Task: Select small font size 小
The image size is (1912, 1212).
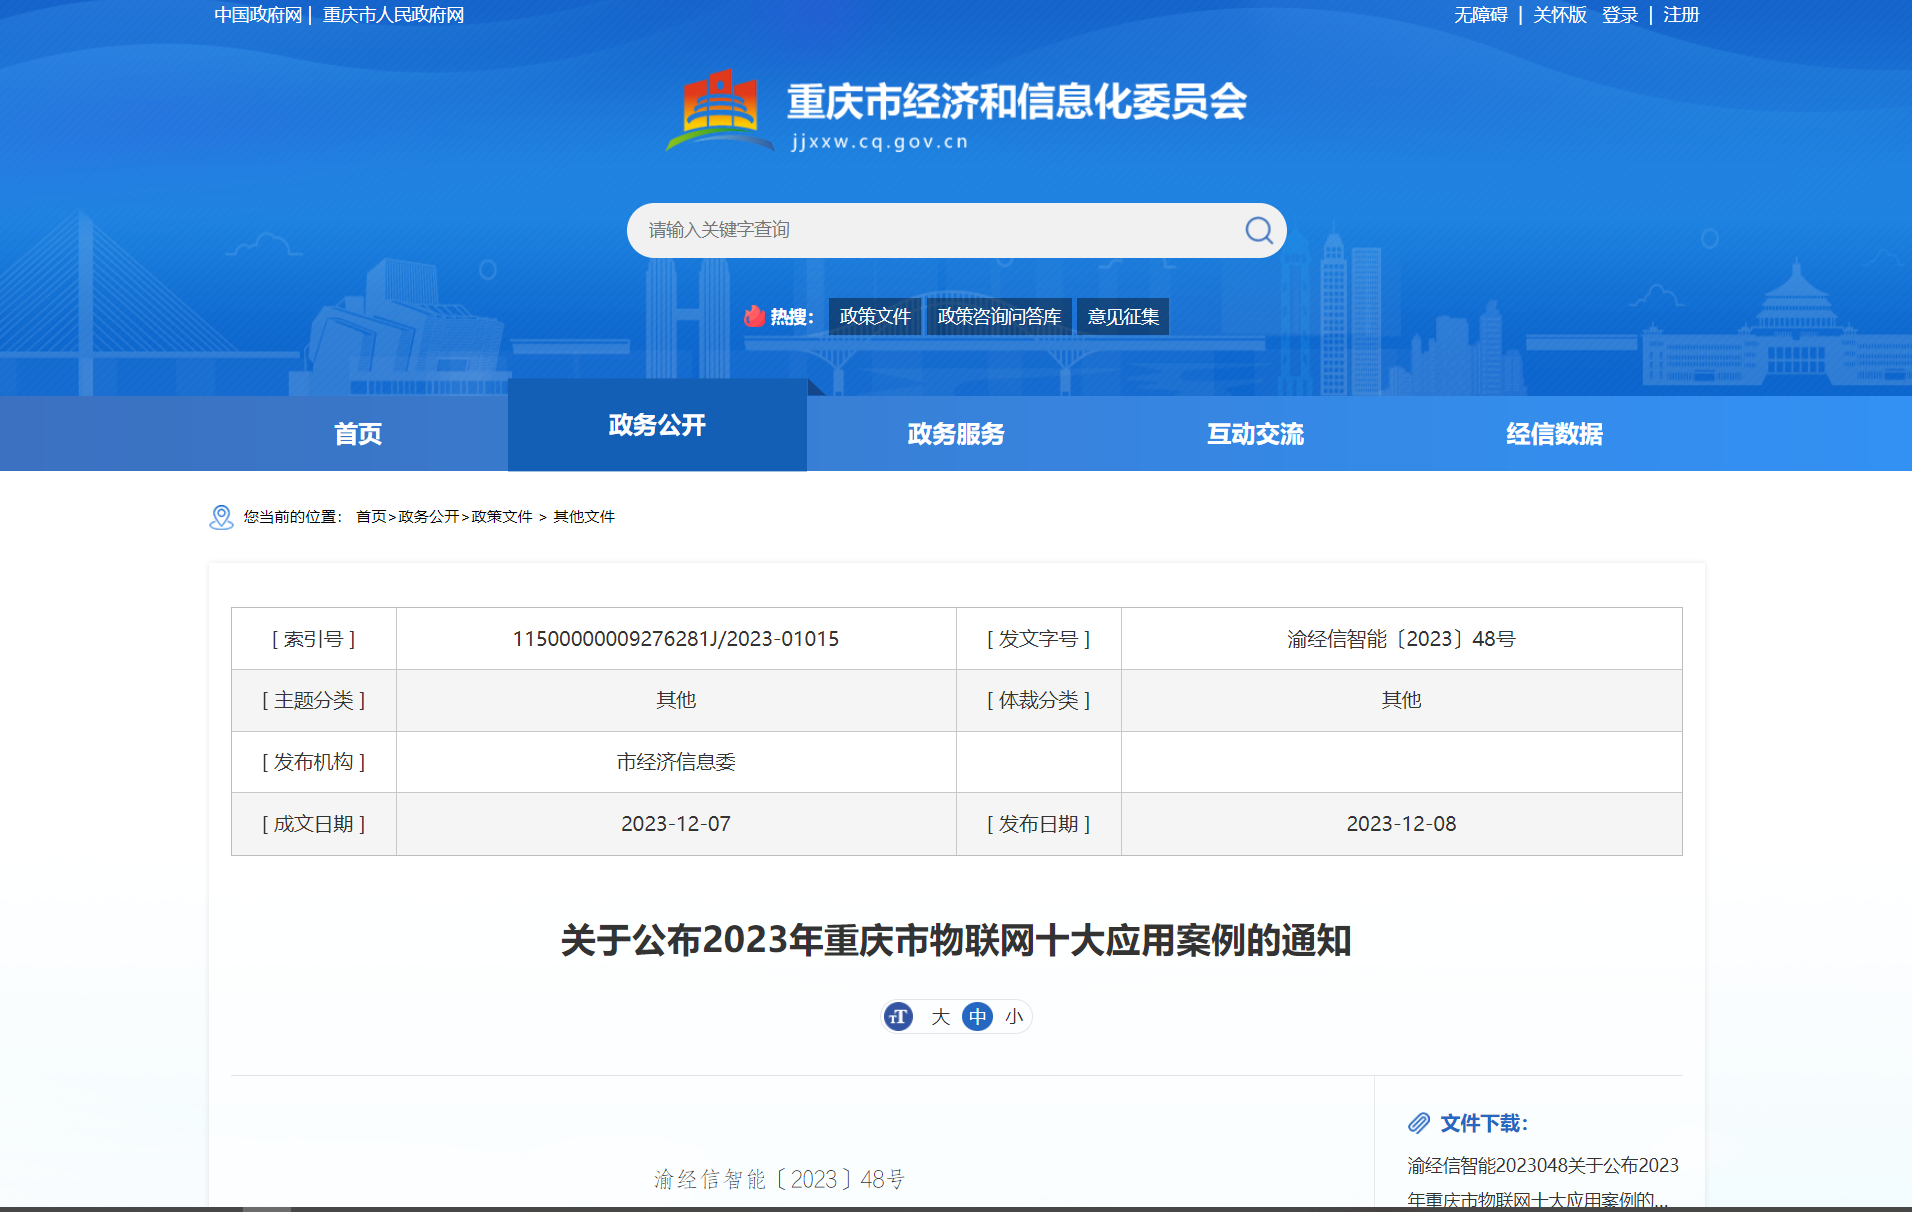Action: (1014, 1017)
